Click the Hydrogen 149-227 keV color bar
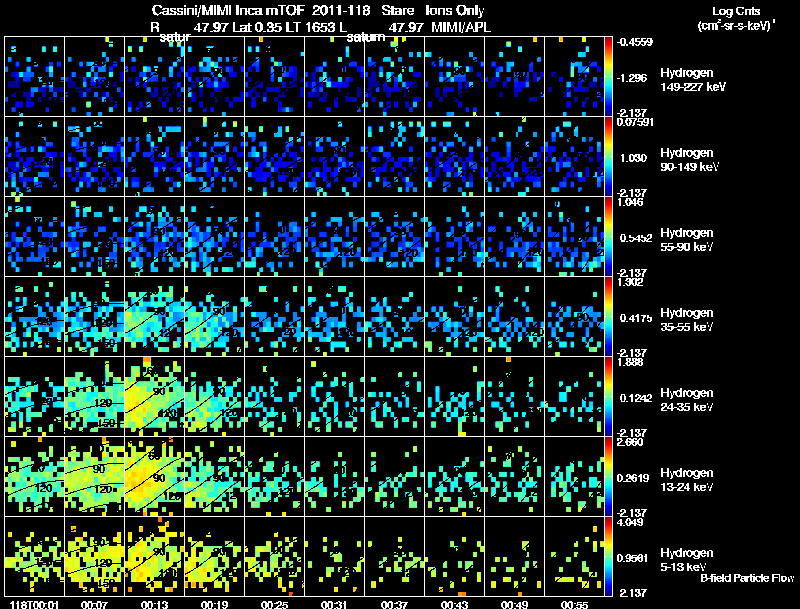The height and width of the screenshot is (609, 800). tap(608, 77)
